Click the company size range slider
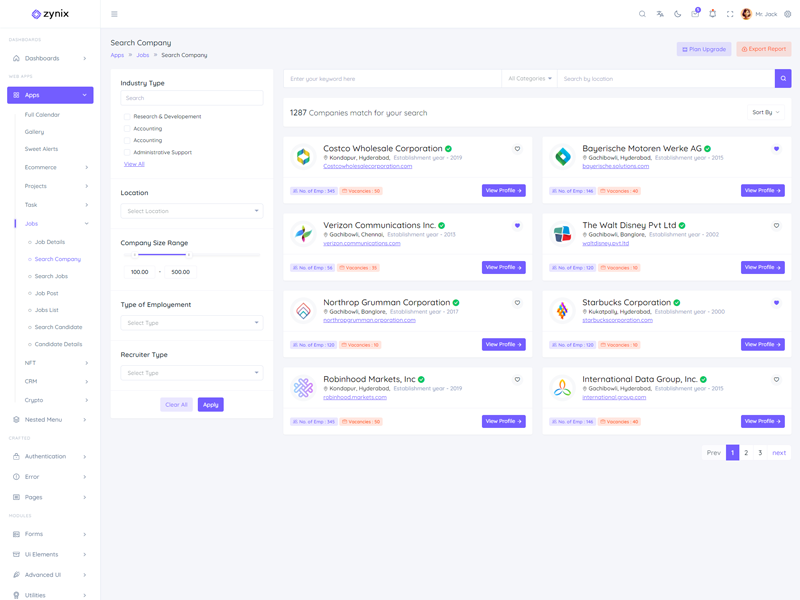Screen dimensions: 800x600 point(160,255)
